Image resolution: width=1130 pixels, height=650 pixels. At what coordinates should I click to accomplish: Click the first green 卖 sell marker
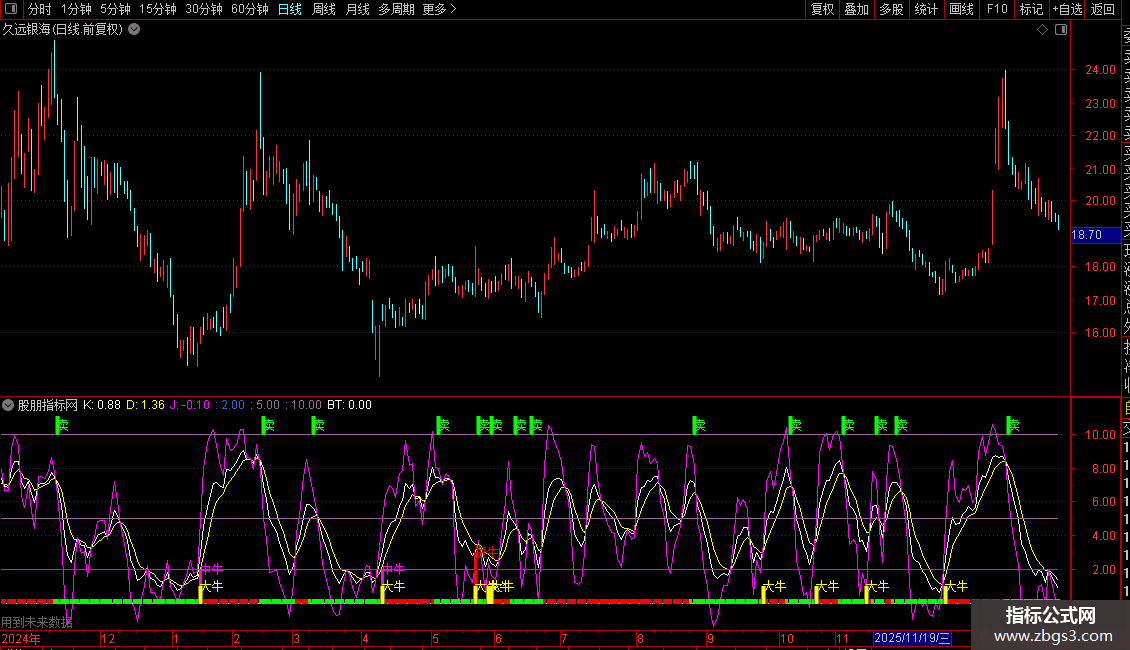61,425
